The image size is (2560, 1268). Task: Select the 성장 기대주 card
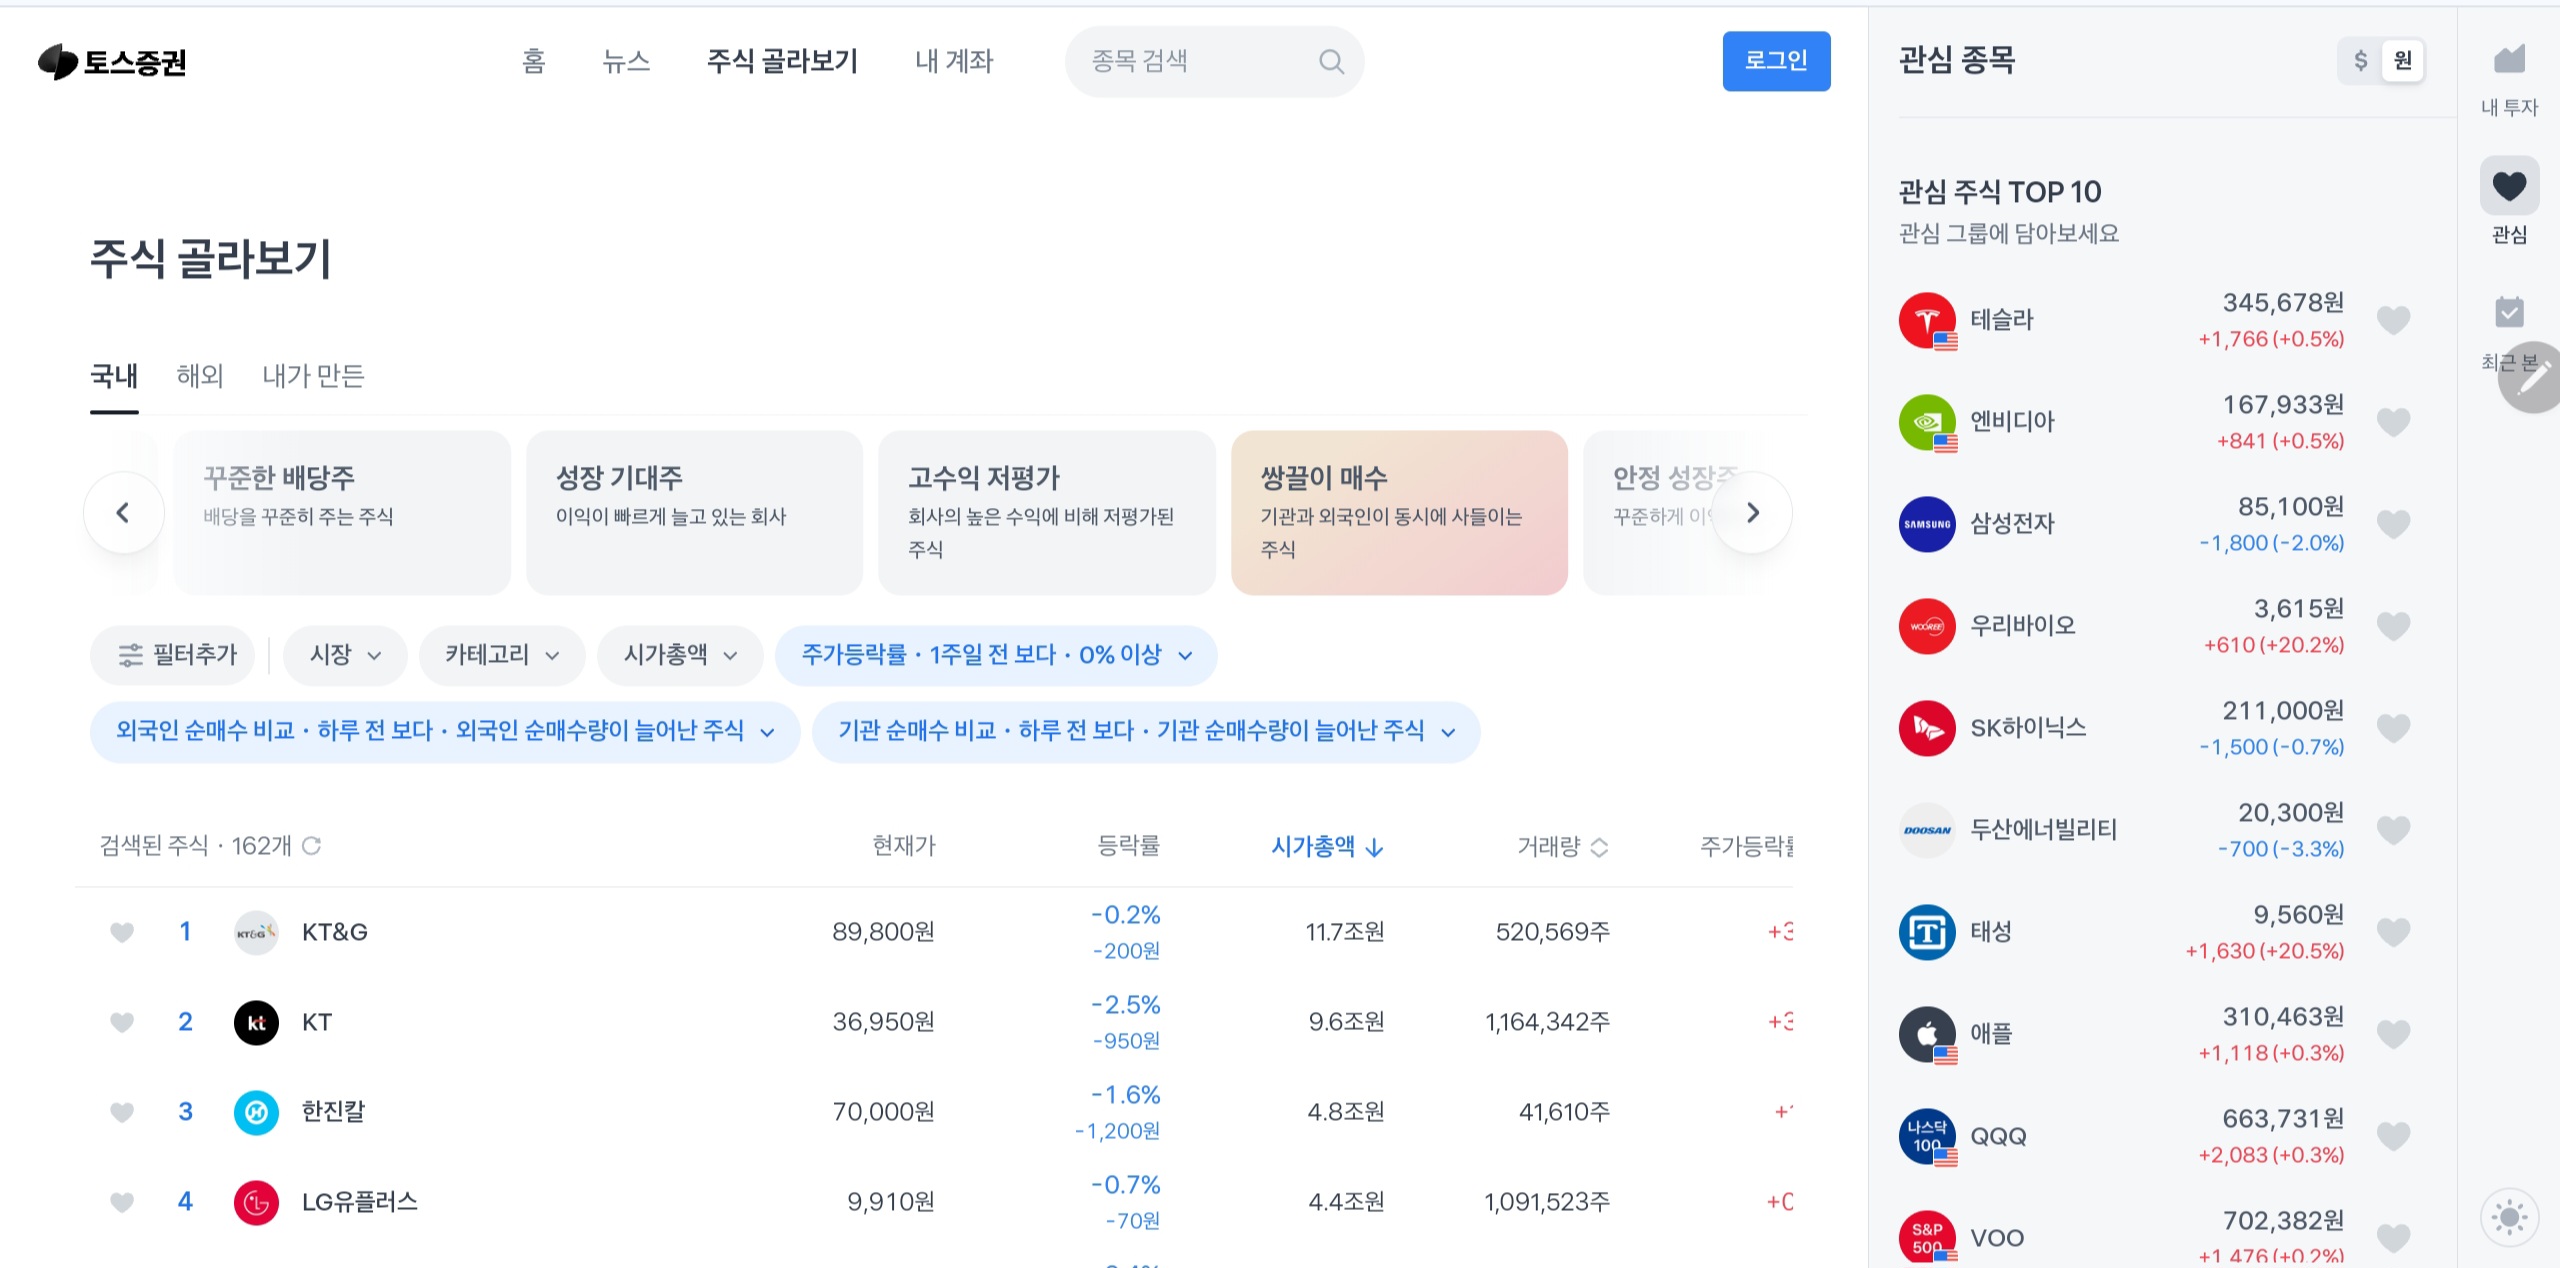(x=694, y=513)
